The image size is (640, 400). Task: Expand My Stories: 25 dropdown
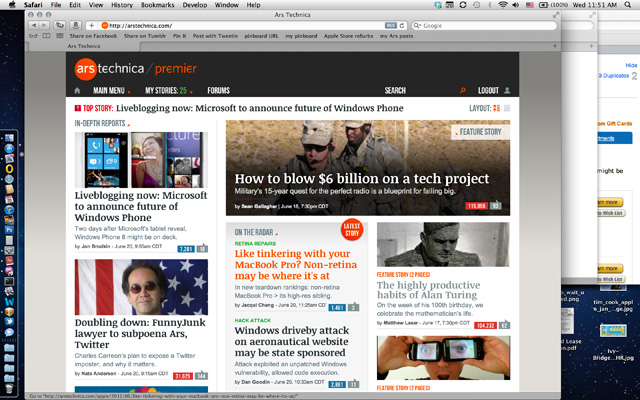tap(169, 91)
